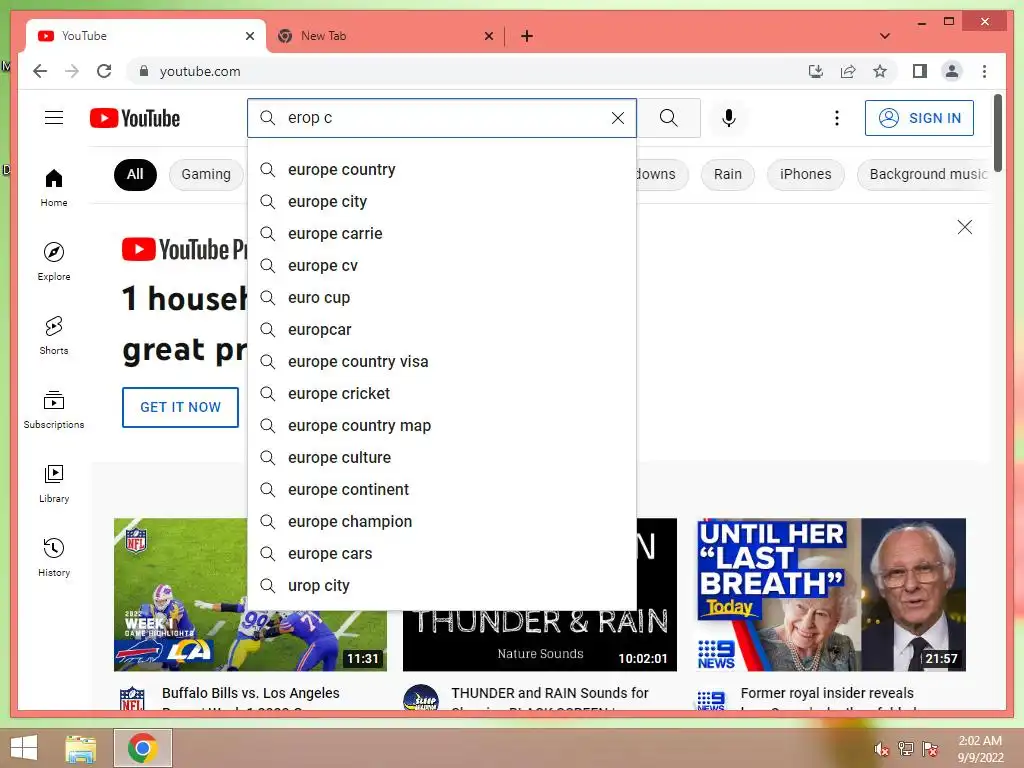Clear the search box text
Viewport: 1024px width, 768px height.
(x=617, y=118)
